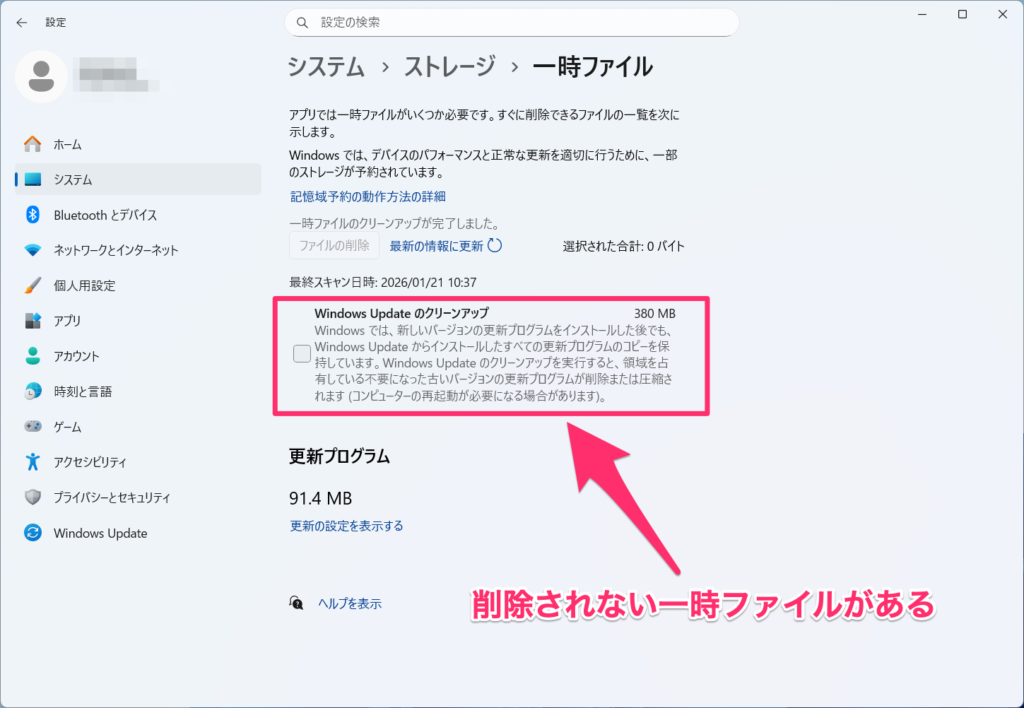
Task: Click the アカウント person icon
Action: (x=33, y=356)
